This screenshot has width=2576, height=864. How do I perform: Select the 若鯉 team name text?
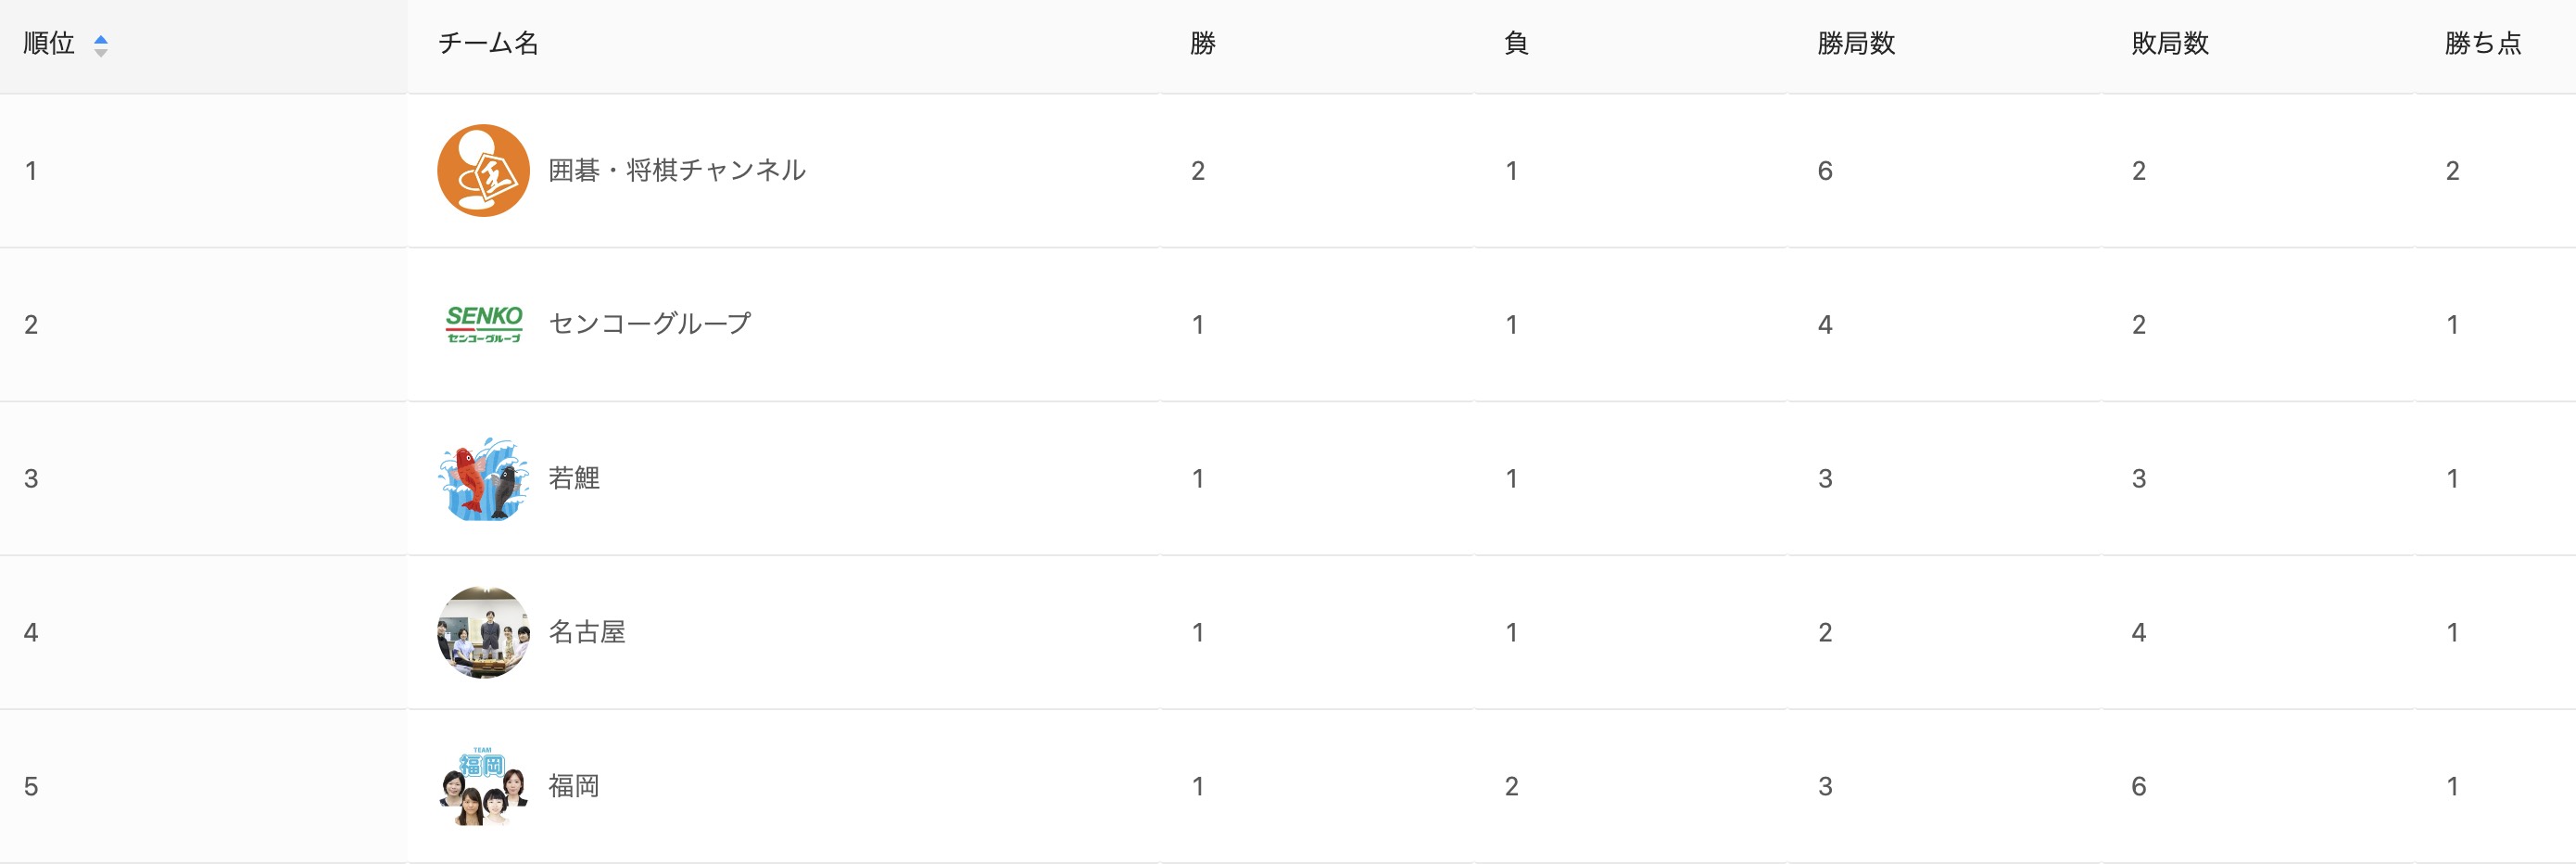pyautogui.click(x=574, y=478)
